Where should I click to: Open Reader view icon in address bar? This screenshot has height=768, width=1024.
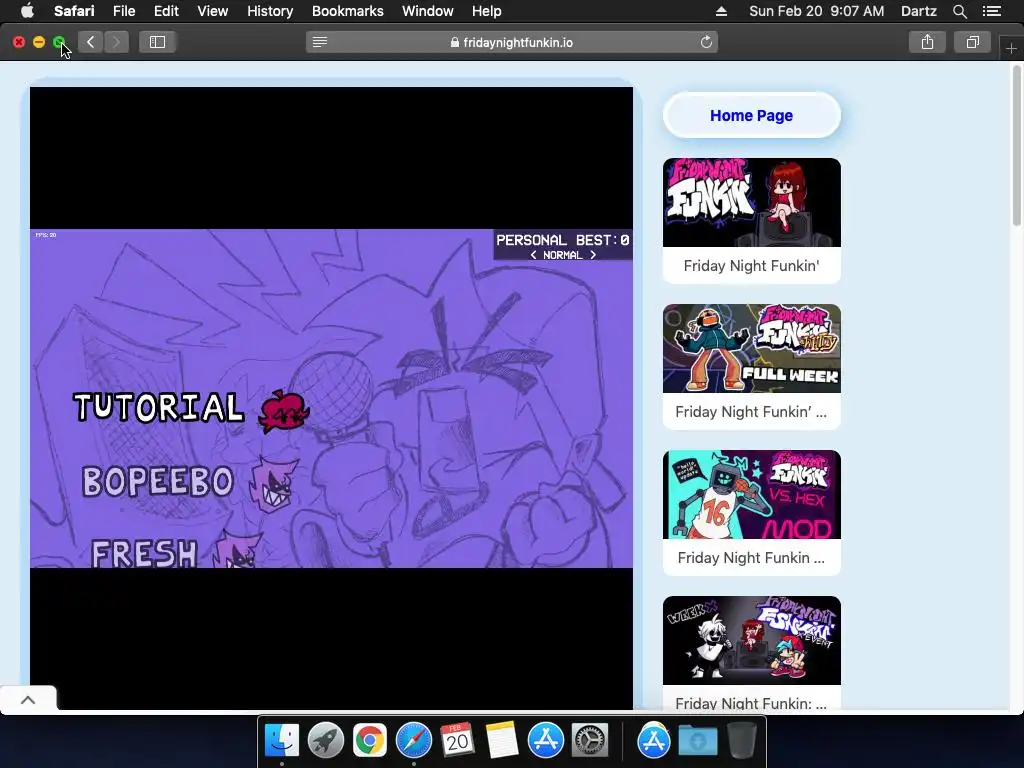coord(319,42)
